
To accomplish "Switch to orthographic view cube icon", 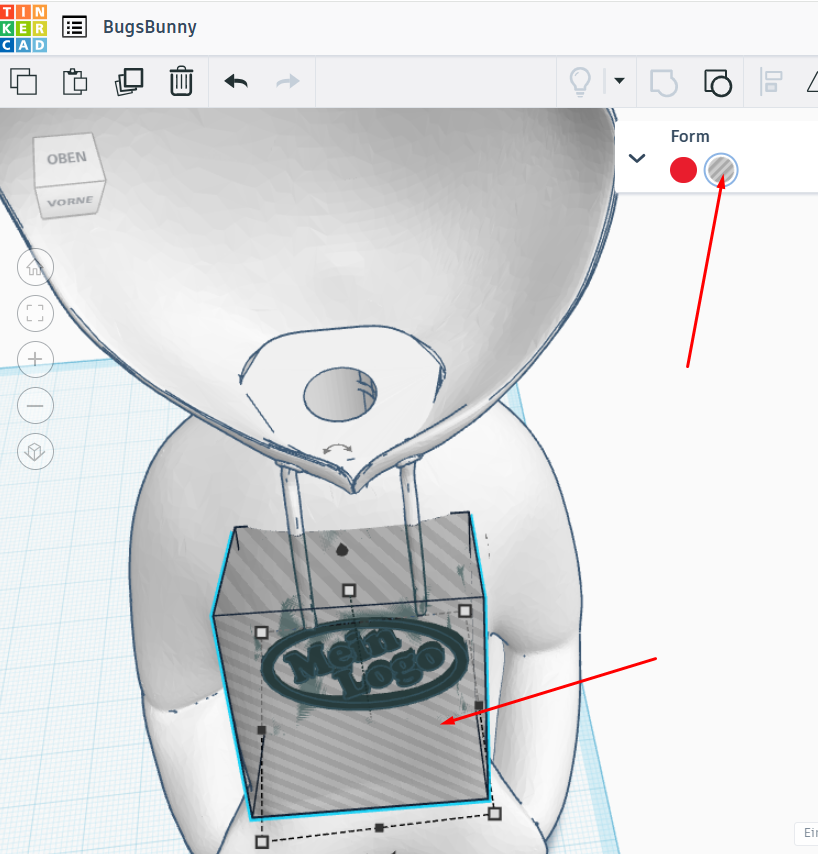I will click(35, 452).
